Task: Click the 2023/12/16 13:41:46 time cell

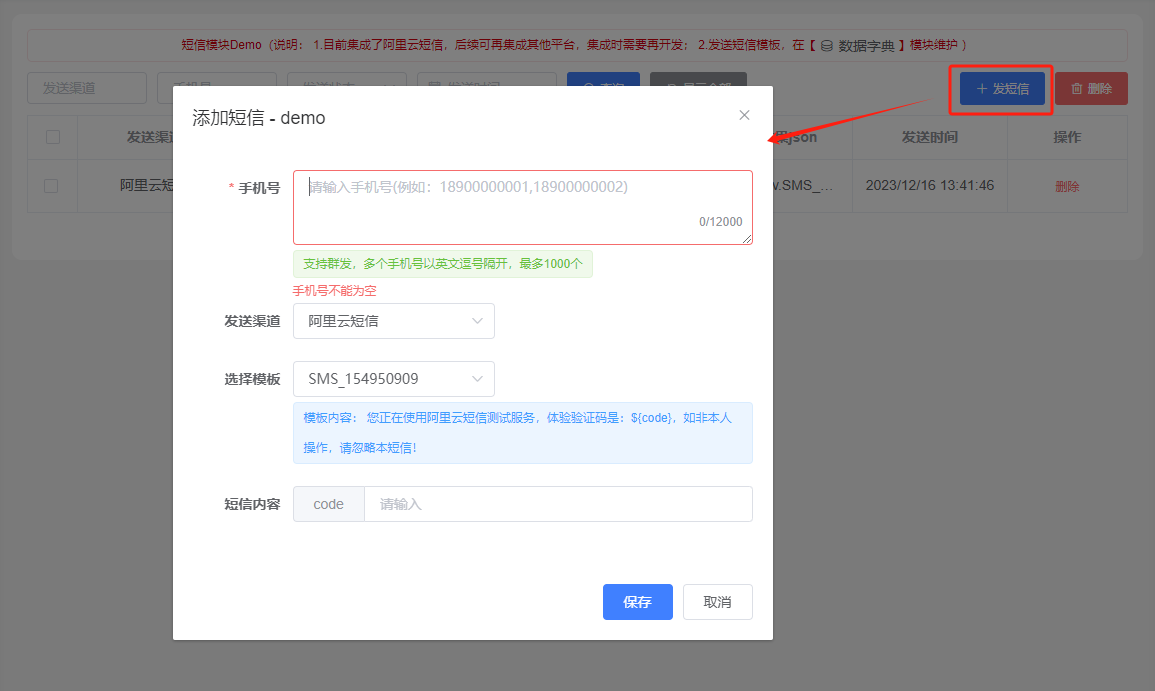Action: pyautogui.click(x=929, y=186)
